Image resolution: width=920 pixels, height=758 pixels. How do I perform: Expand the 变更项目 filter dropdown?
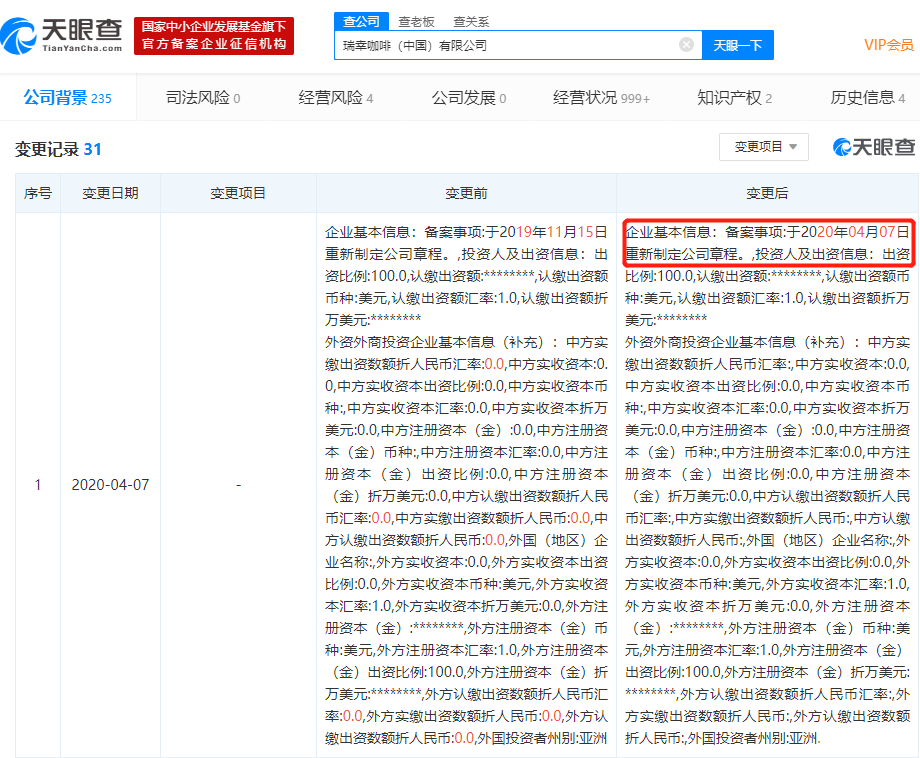[764, 147]
